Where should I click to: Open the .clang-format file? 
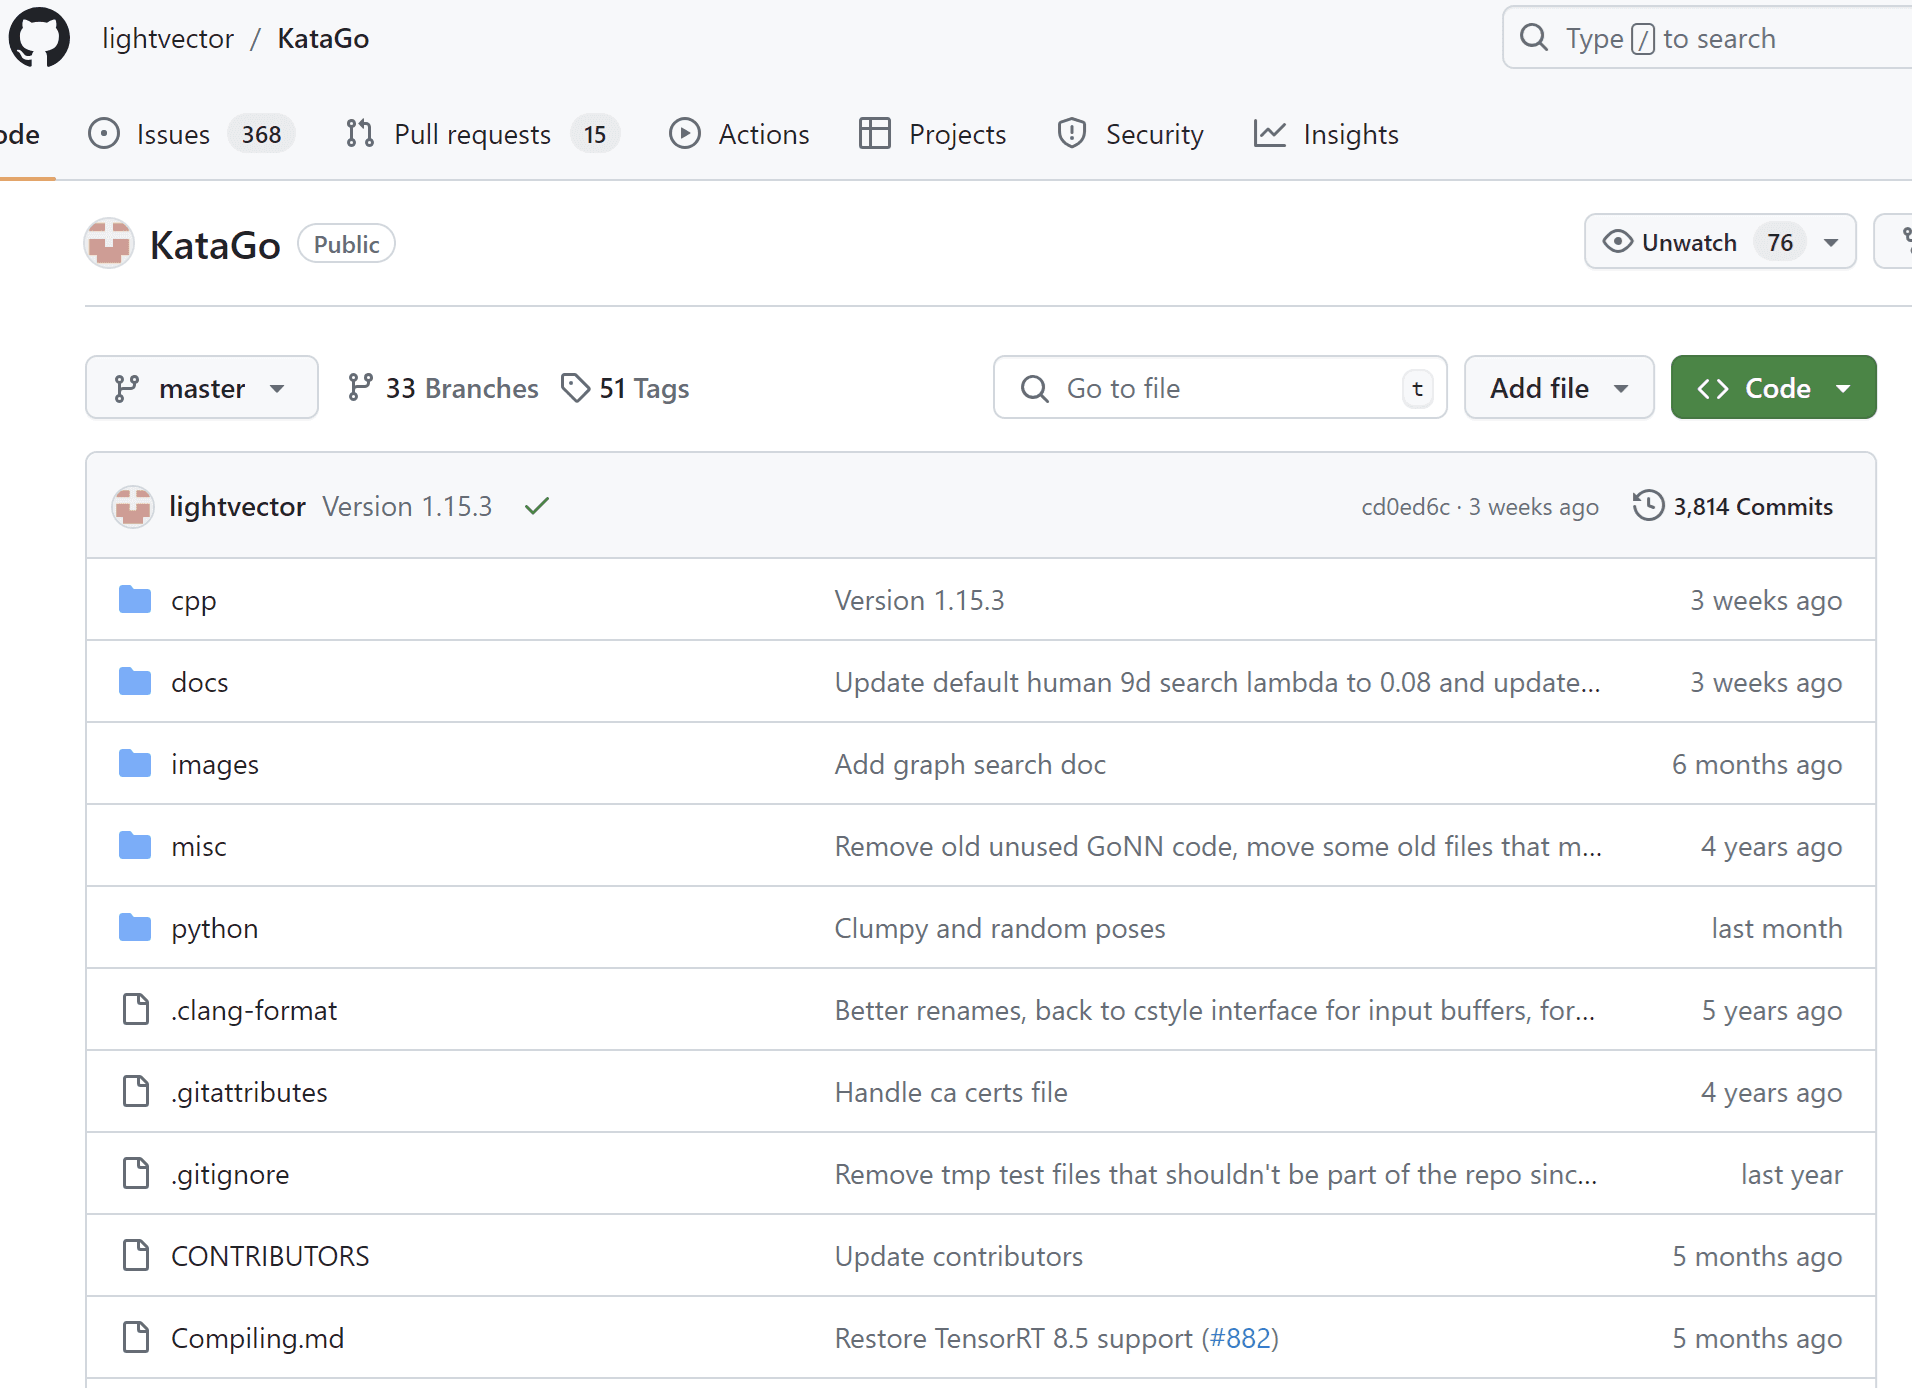[254, 1010]
